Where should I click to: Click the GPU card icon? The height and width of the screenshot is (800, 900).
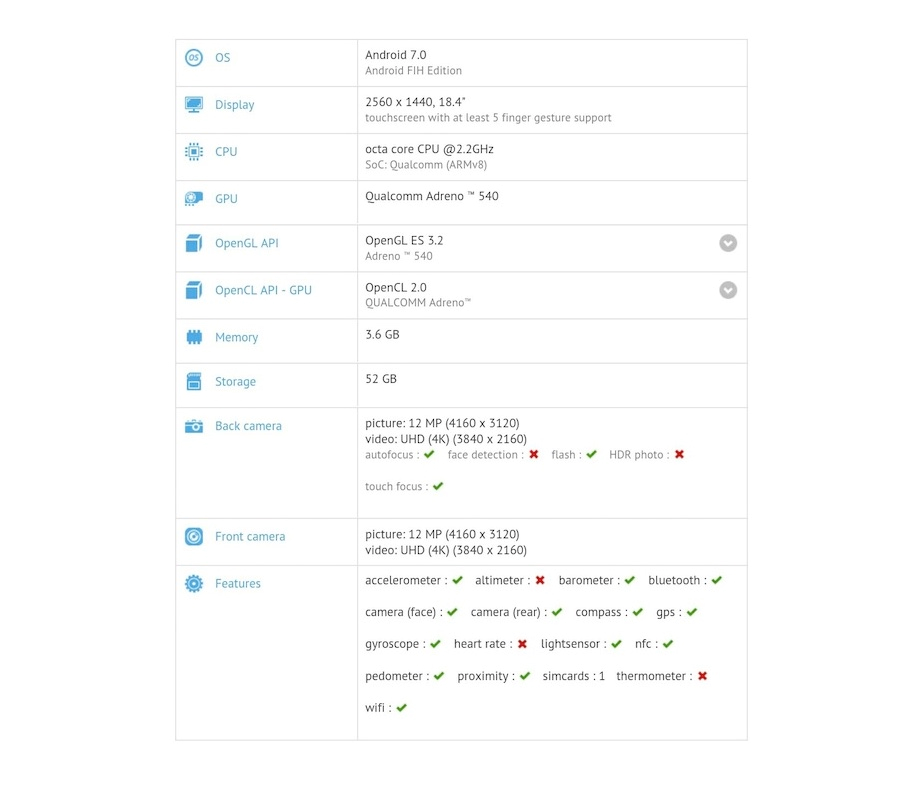click(x=194, y=199)
